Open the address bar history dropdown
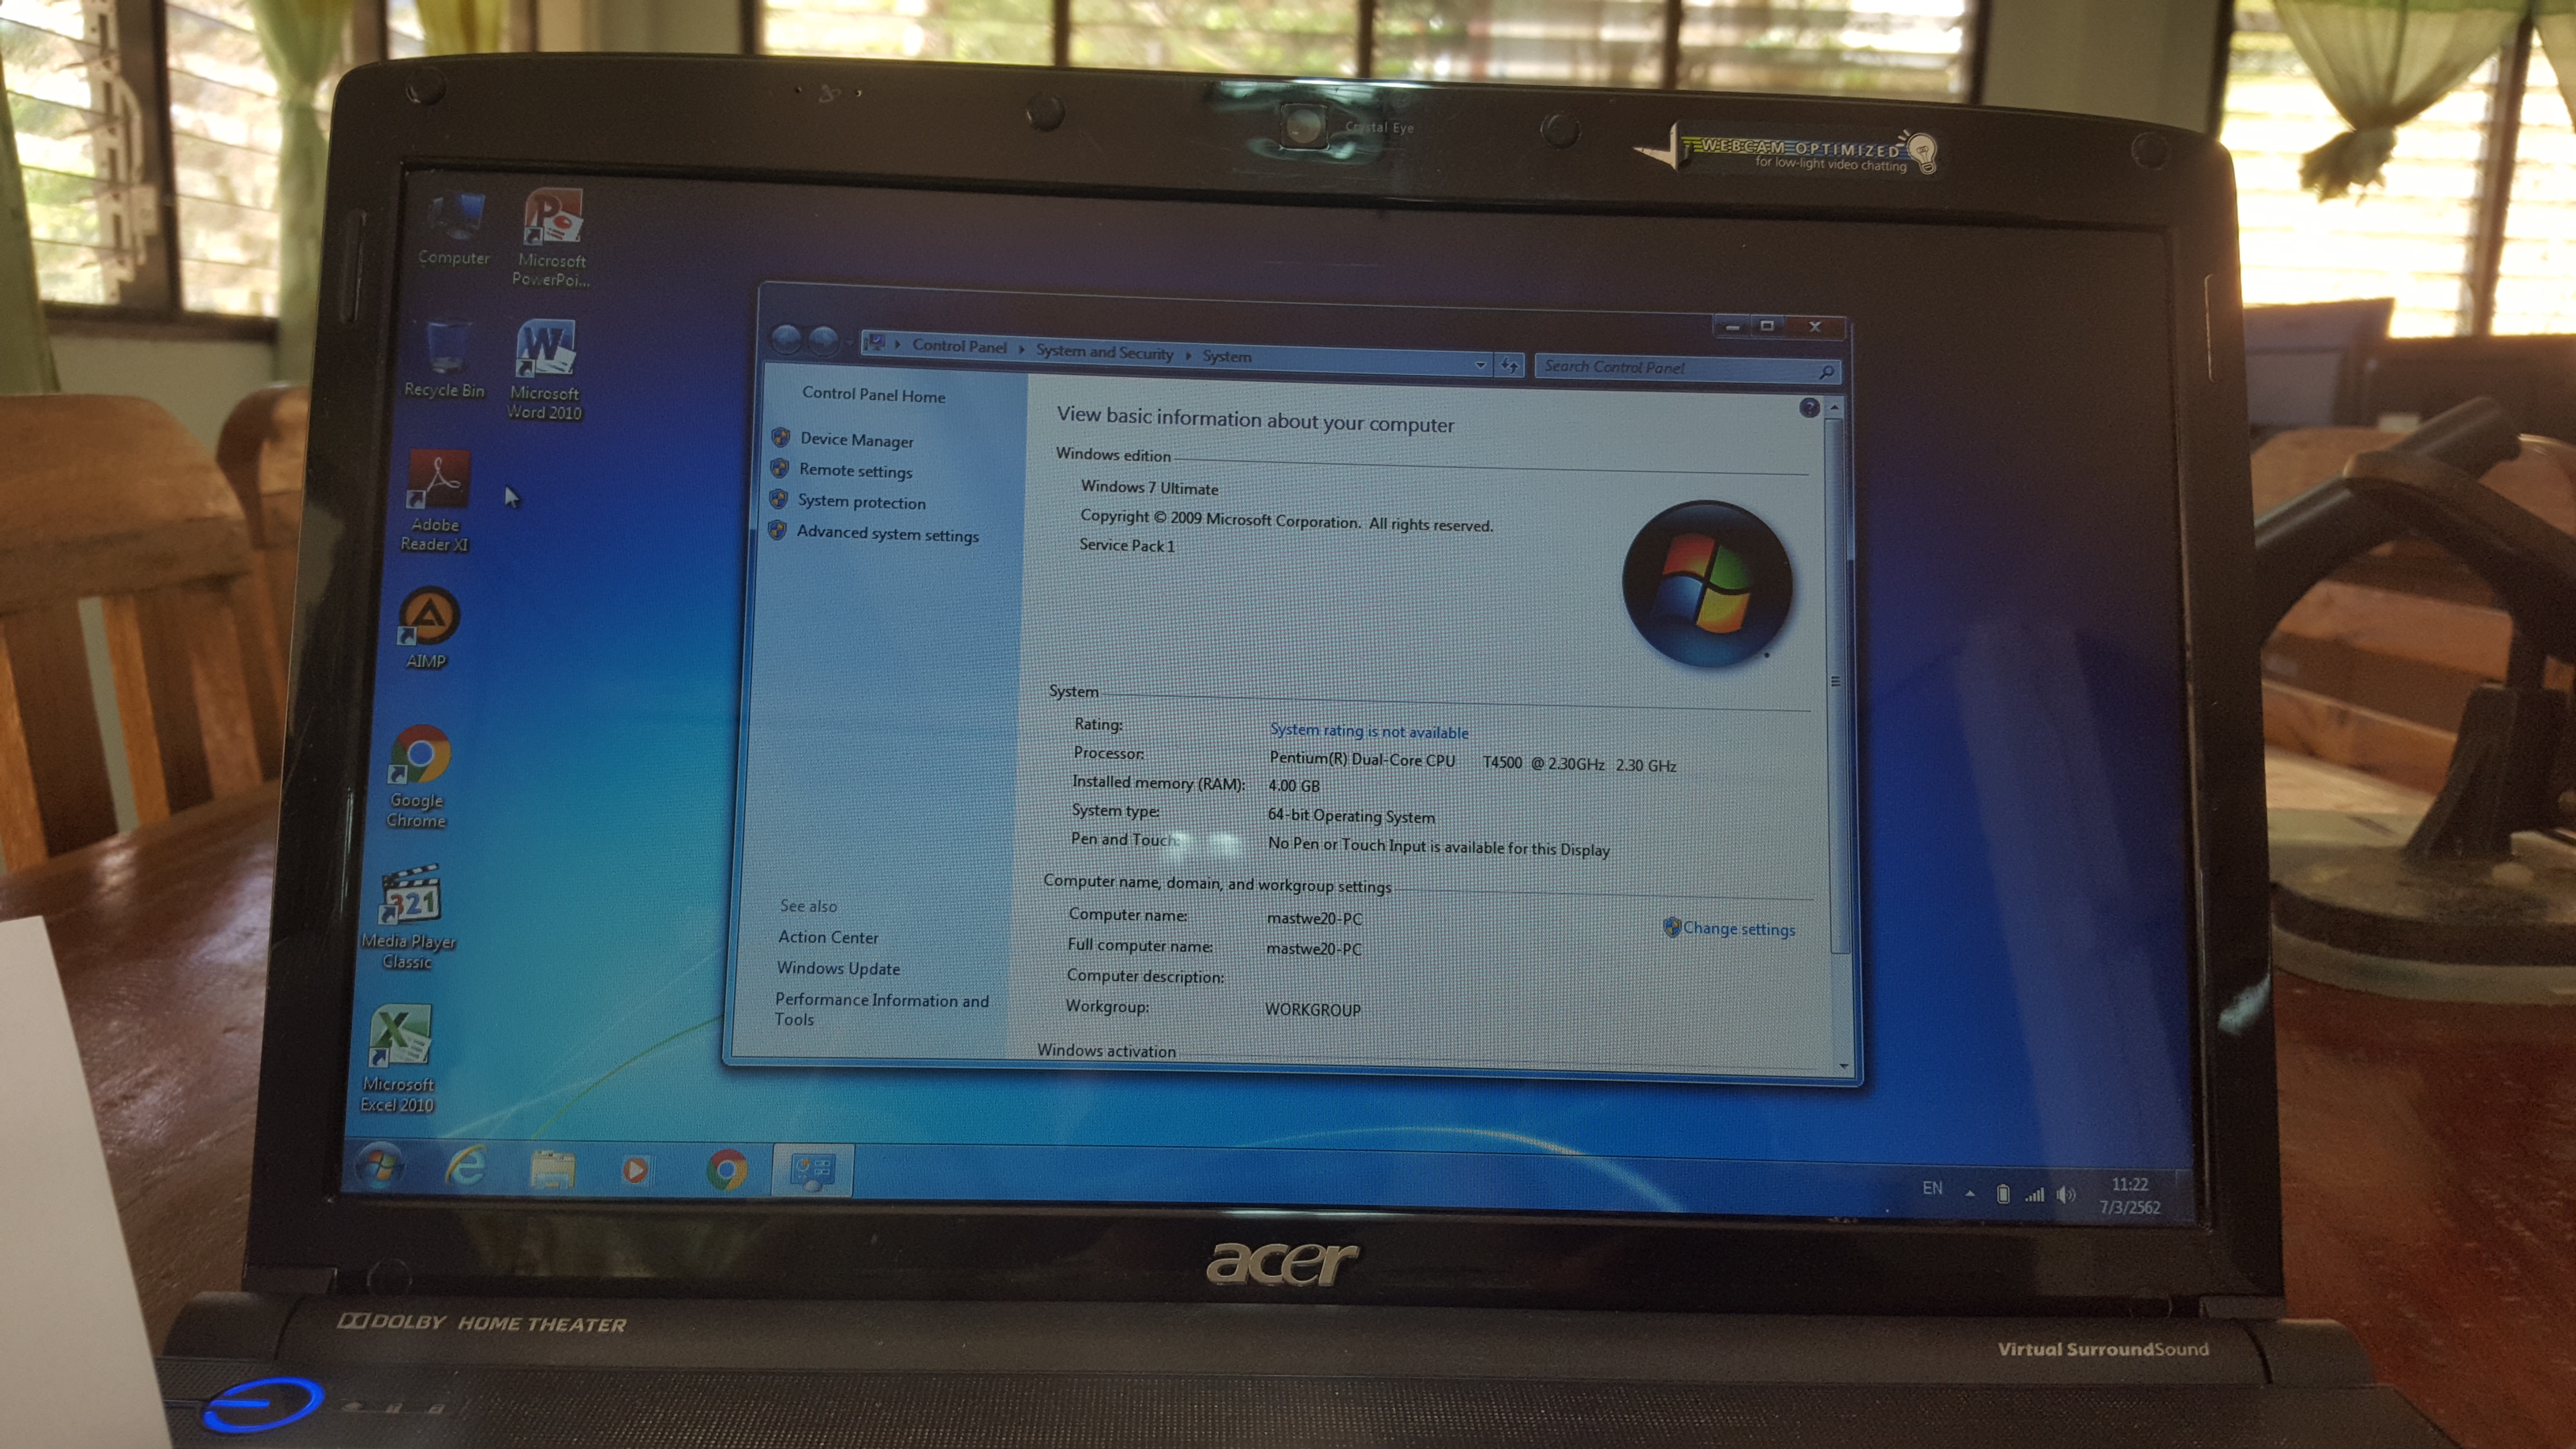 tap(1481, 365)
